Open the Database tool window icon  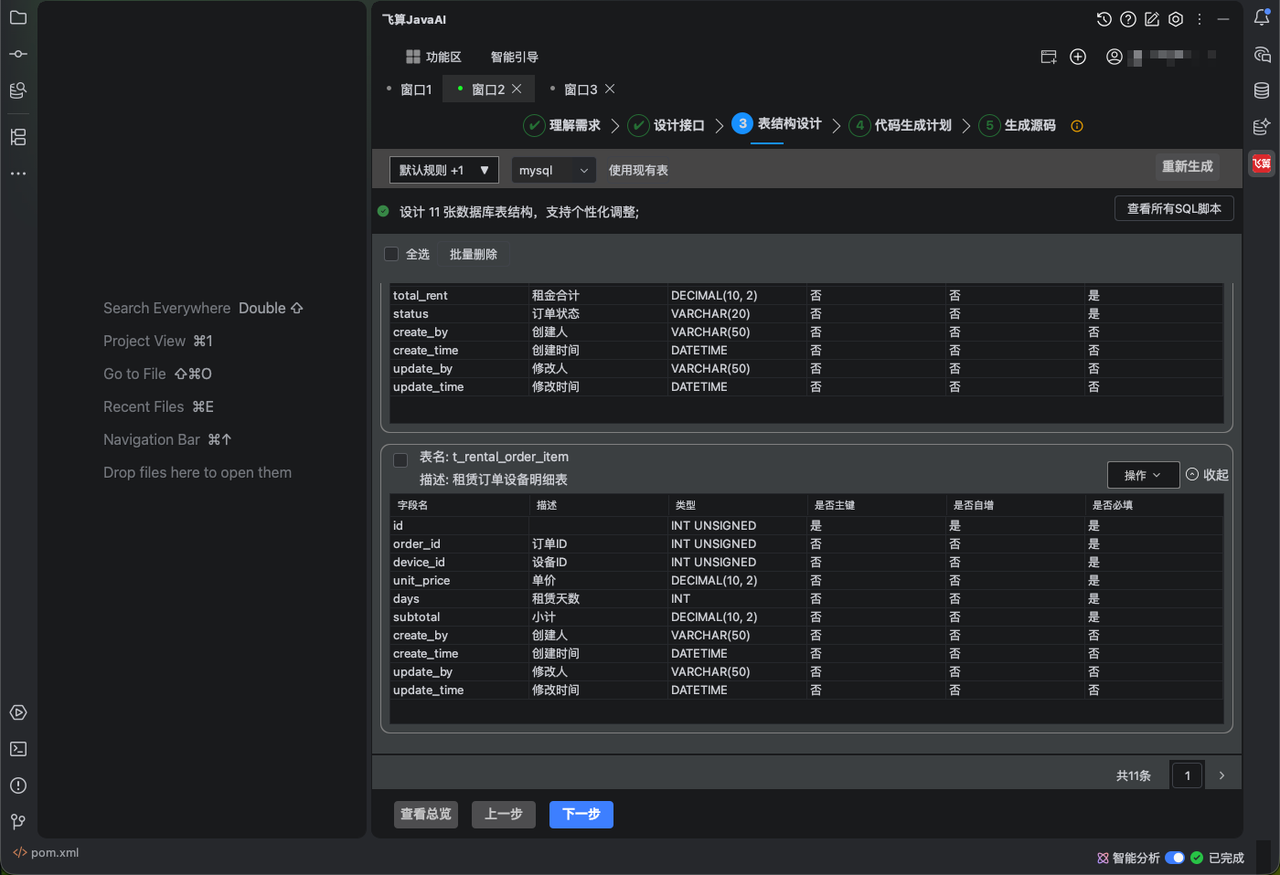1262,91
